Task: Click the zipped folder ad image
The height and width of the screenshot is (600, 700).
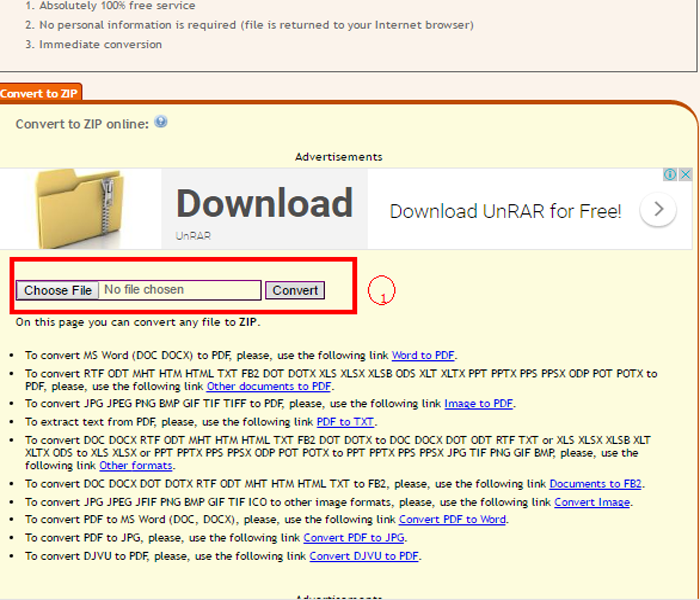Action: 79,208
